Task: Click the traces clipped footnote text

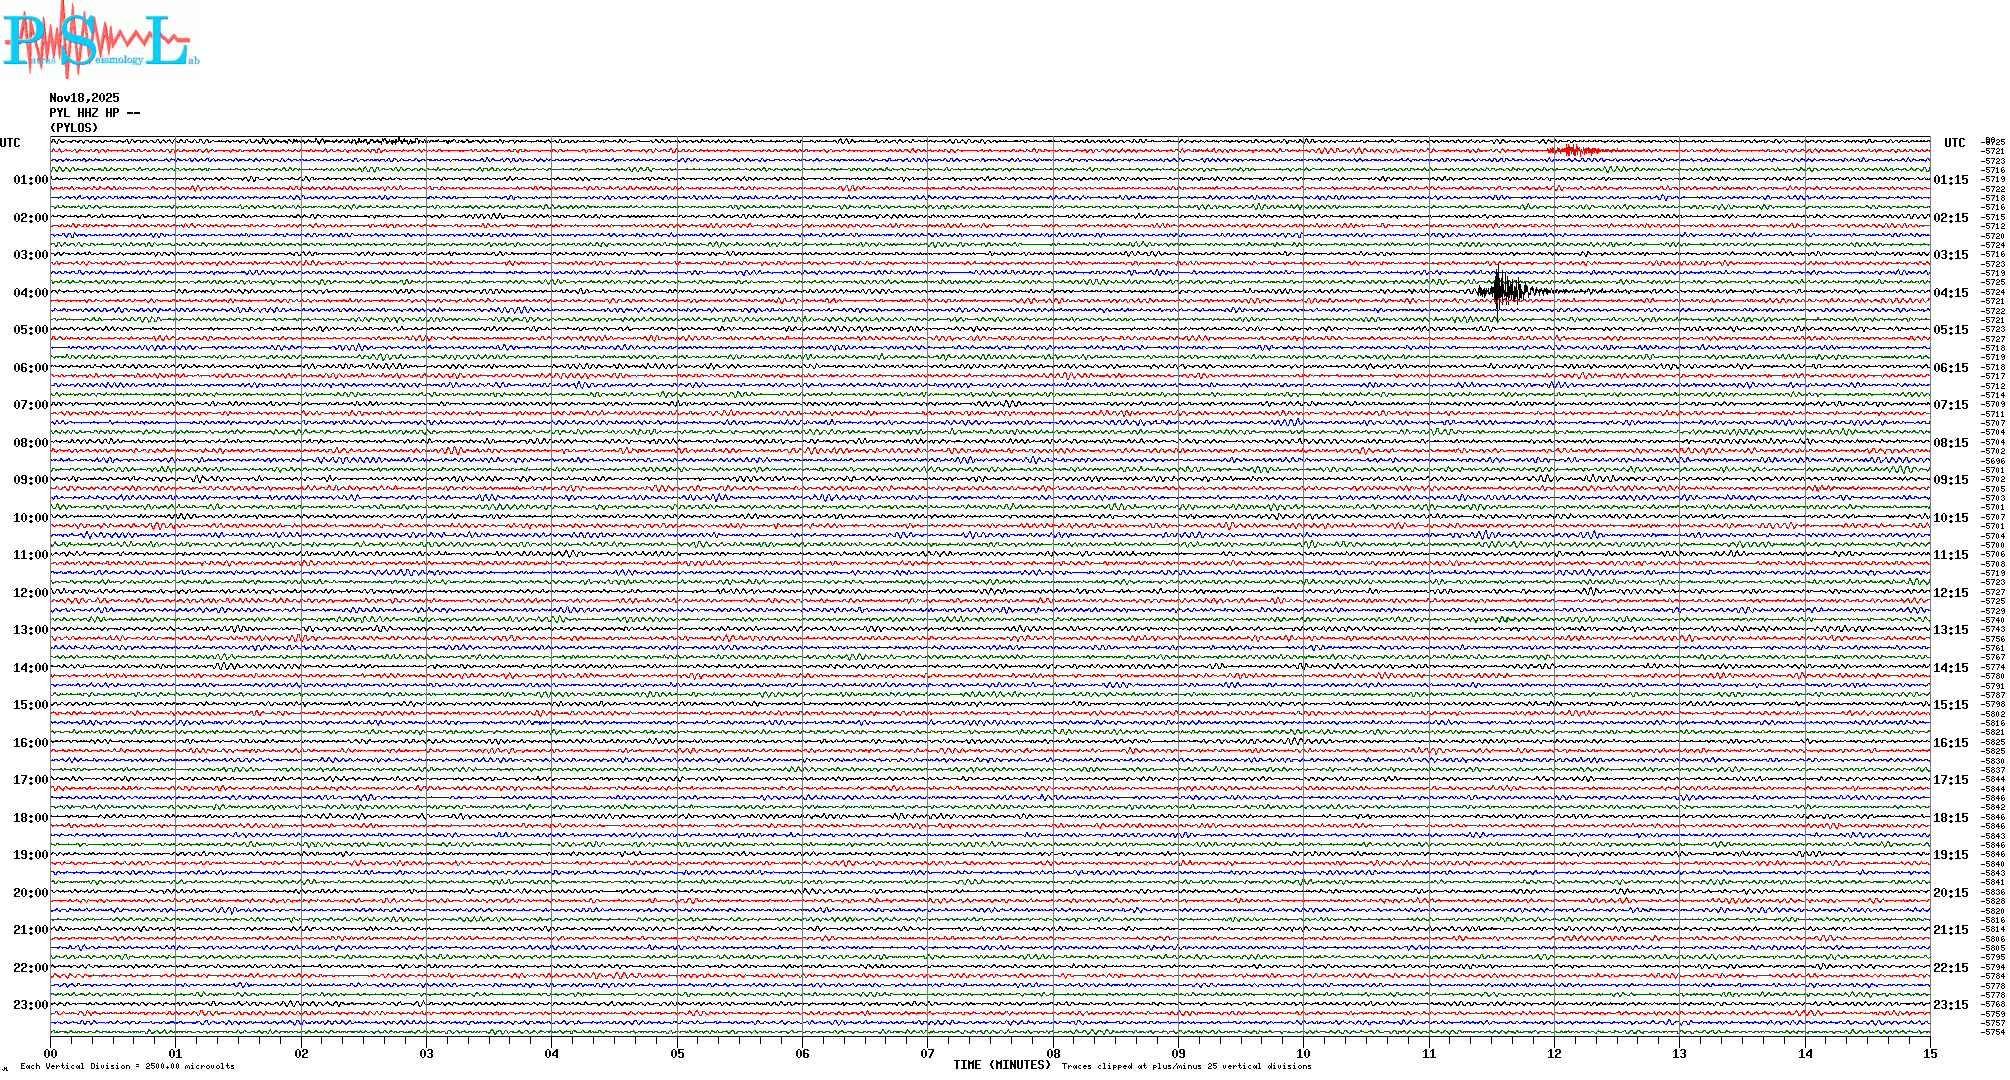Action: click(x=1186, y=1066)
